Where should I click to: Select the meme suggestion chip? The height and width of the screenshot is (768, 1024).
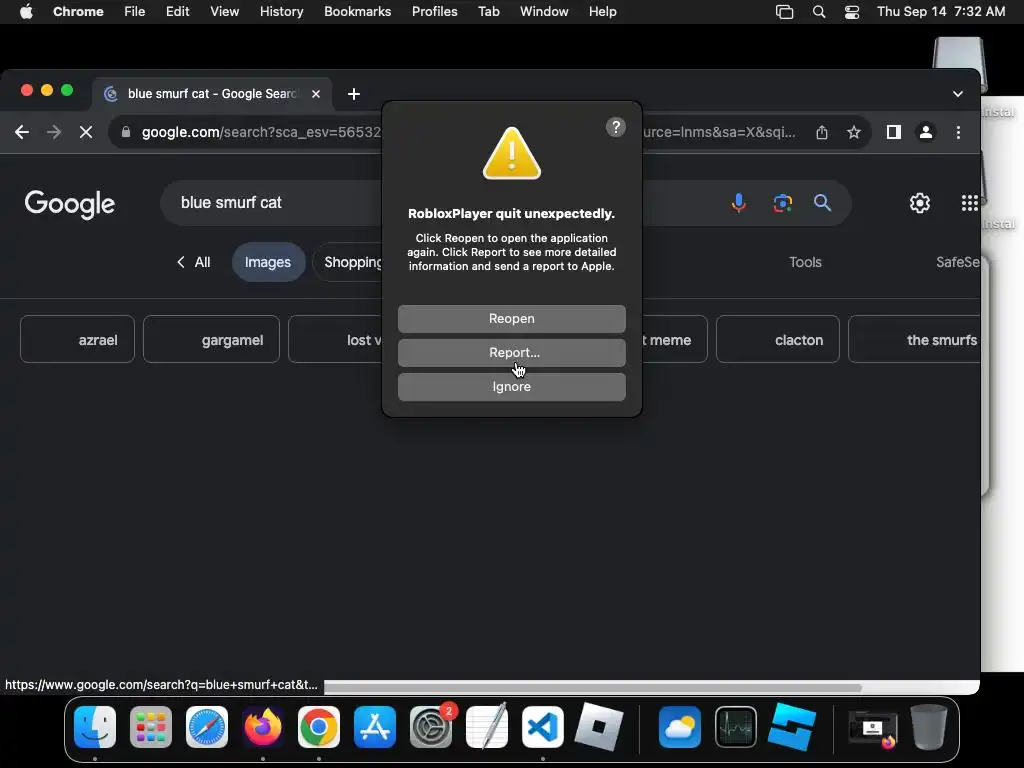click(674, 340)
